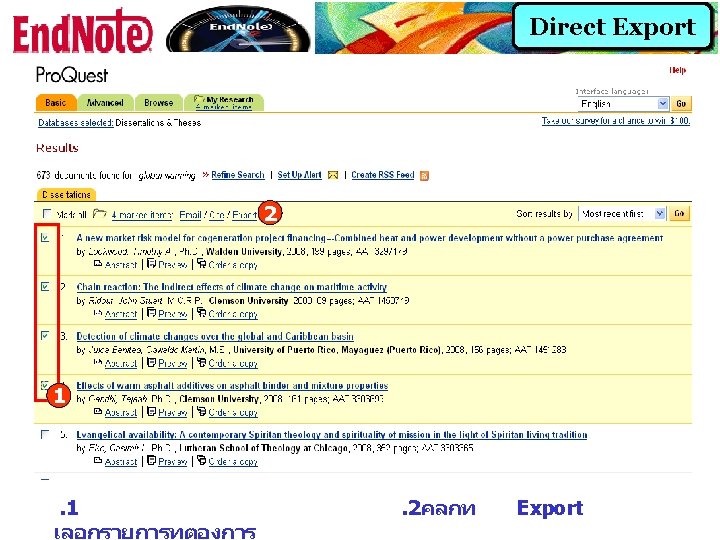Open the 4 marked items link
The image size is (720, 540).
pos(142,215)
